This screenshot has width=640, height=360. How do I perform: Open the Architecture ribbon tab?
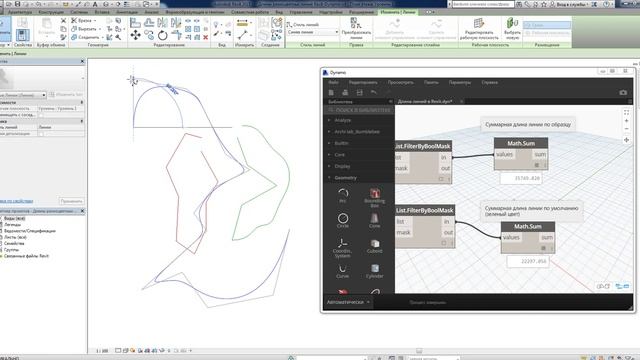click(20, 12)
